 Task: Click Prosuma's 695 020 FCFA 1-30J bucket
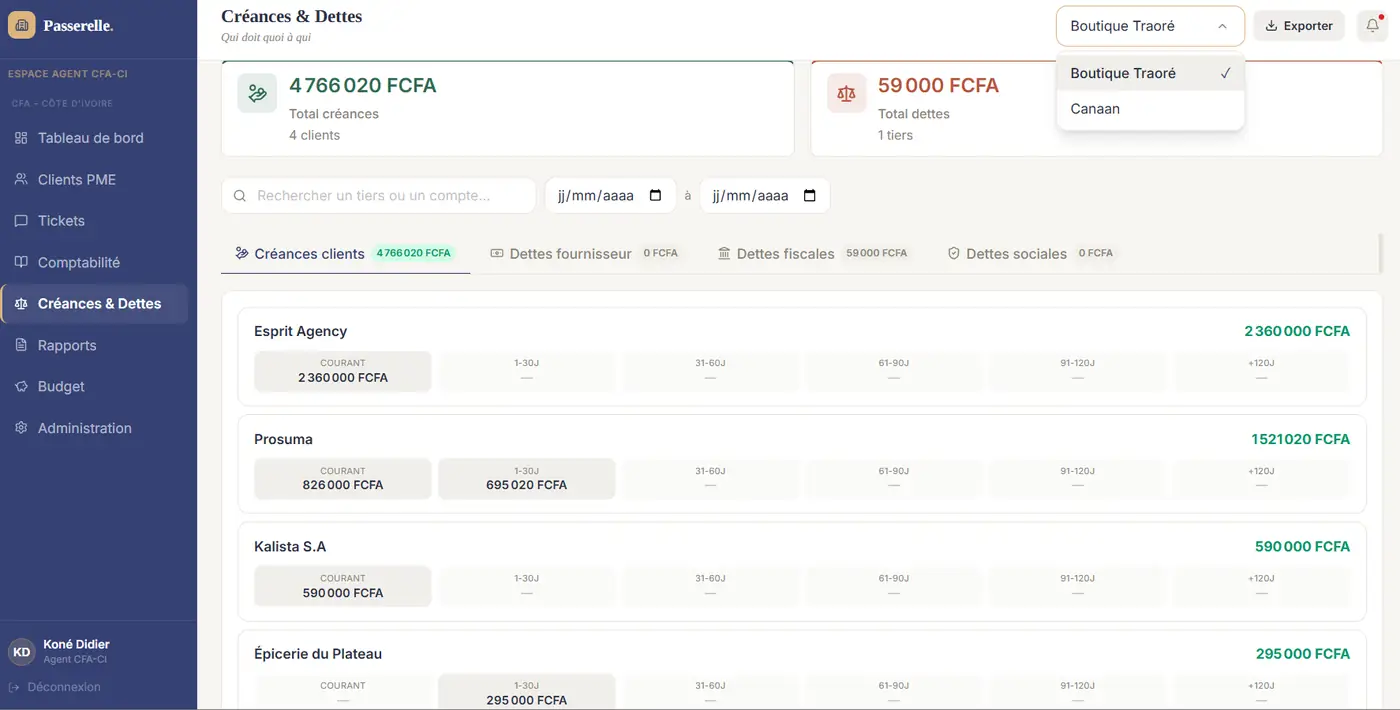tap(526, 479)
